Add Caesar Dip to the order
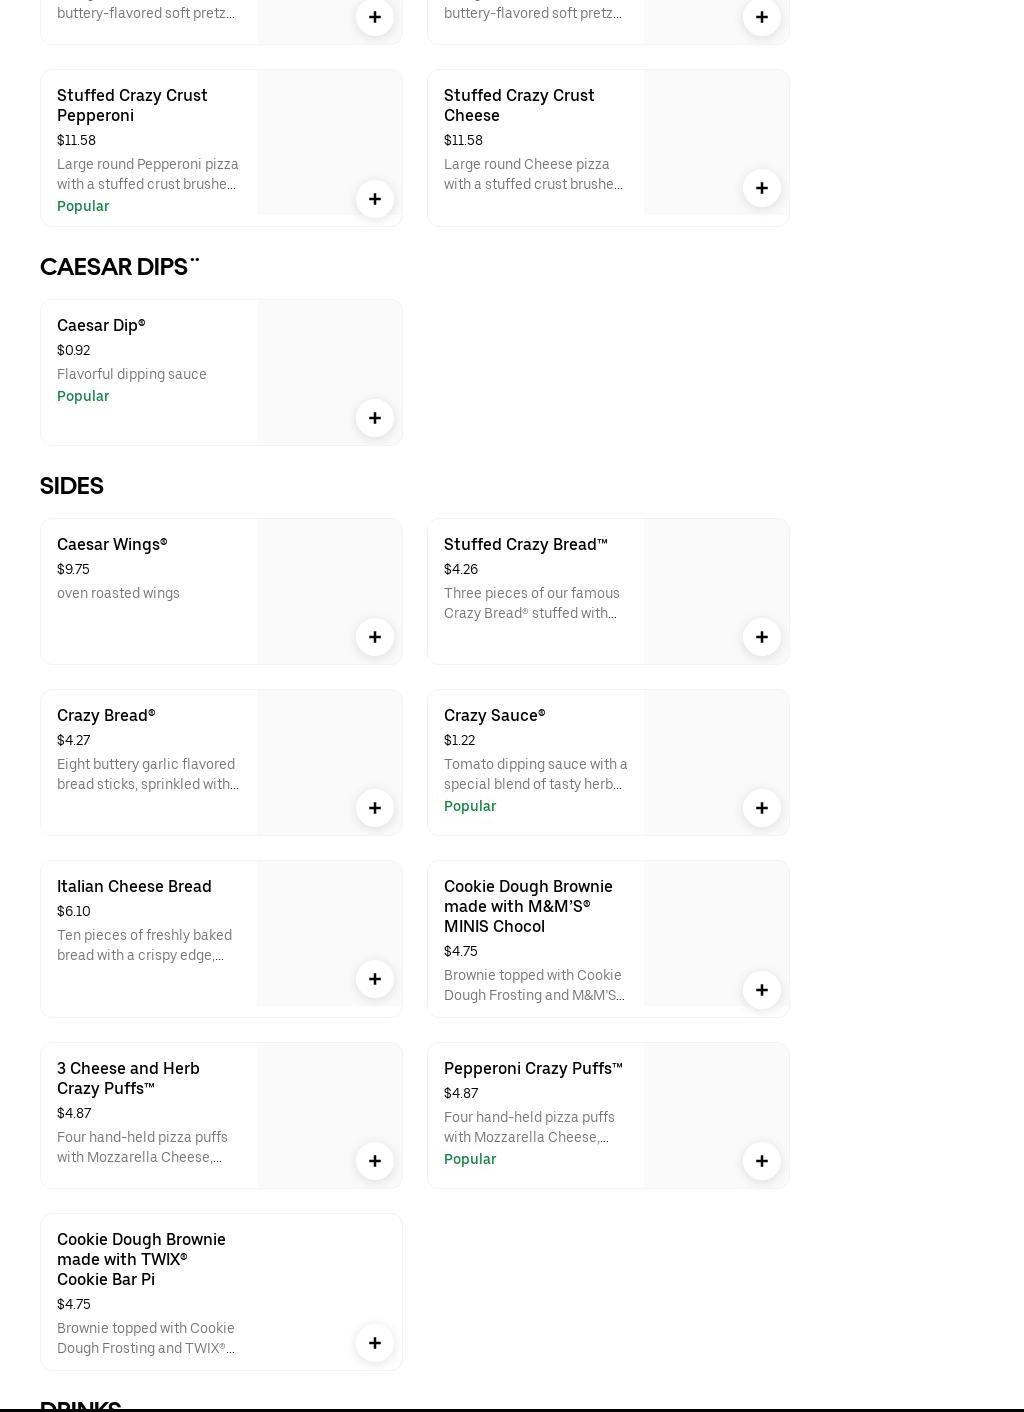Viewport: 1024px width, 1412px height. coord(375,418)
